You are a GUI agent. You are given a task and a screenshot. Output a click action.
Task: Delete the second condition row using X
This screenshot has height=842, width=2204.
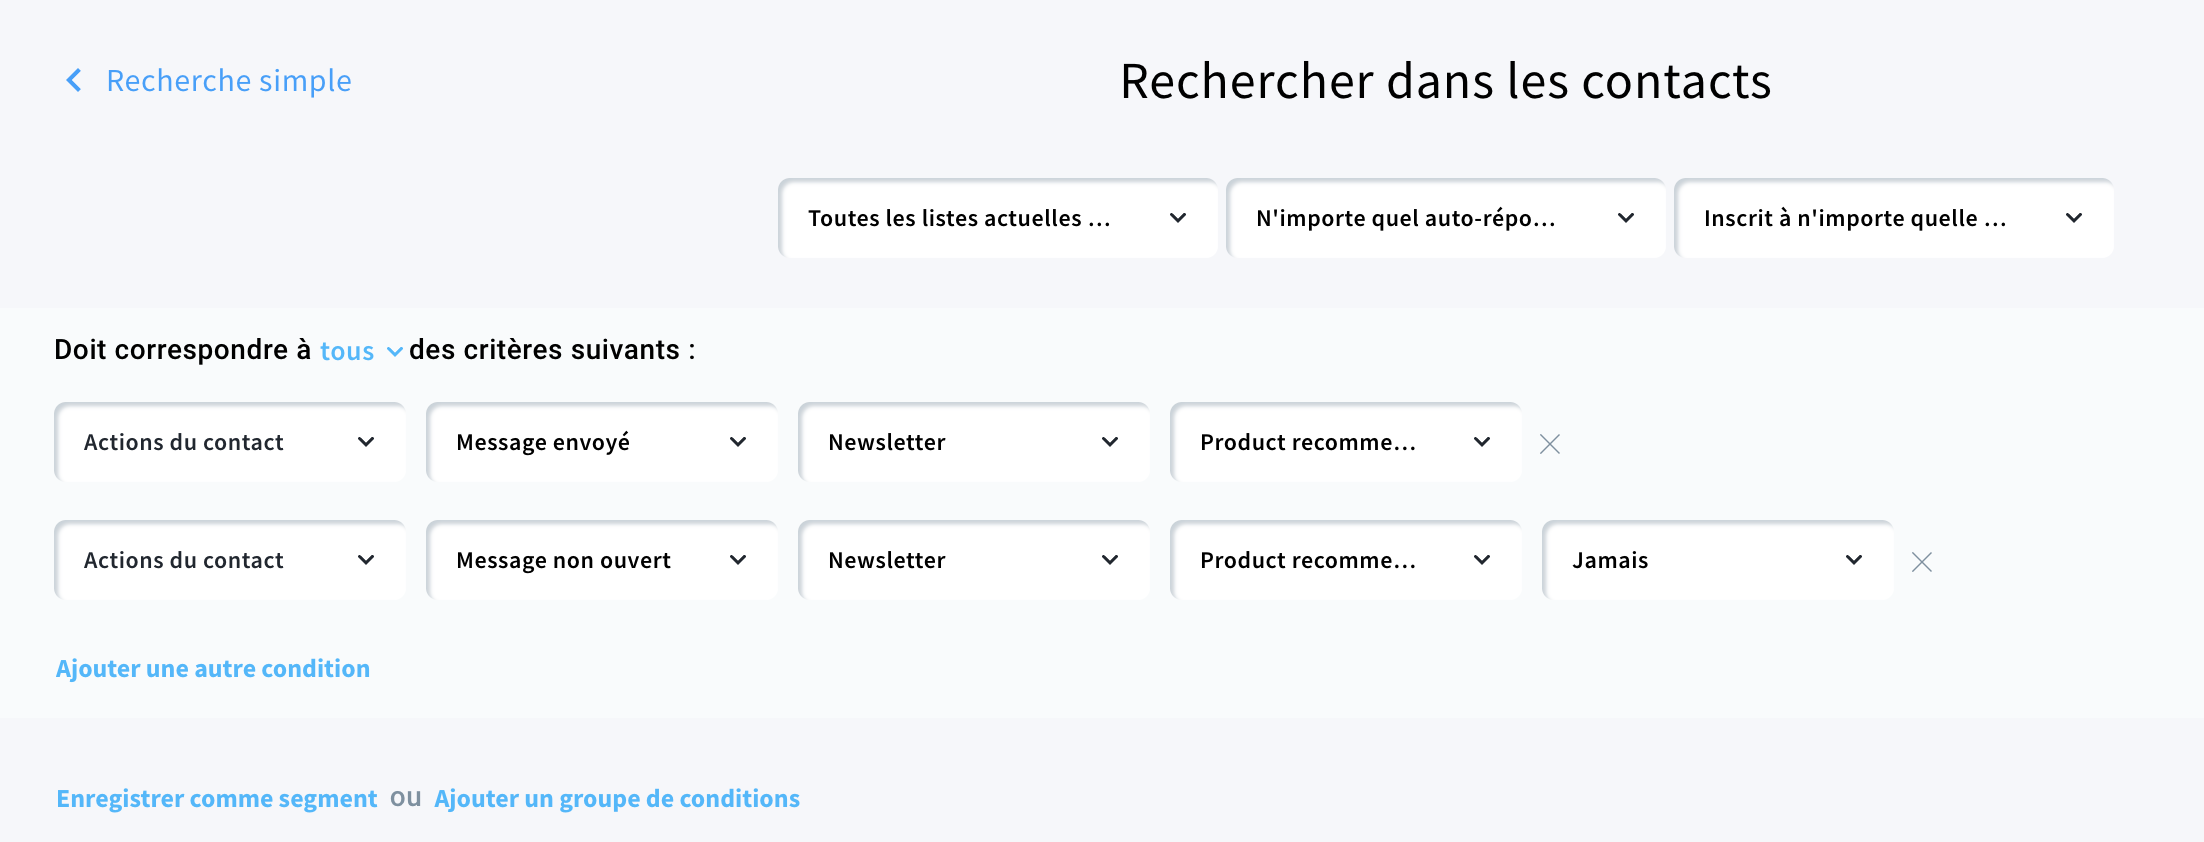1921,562
